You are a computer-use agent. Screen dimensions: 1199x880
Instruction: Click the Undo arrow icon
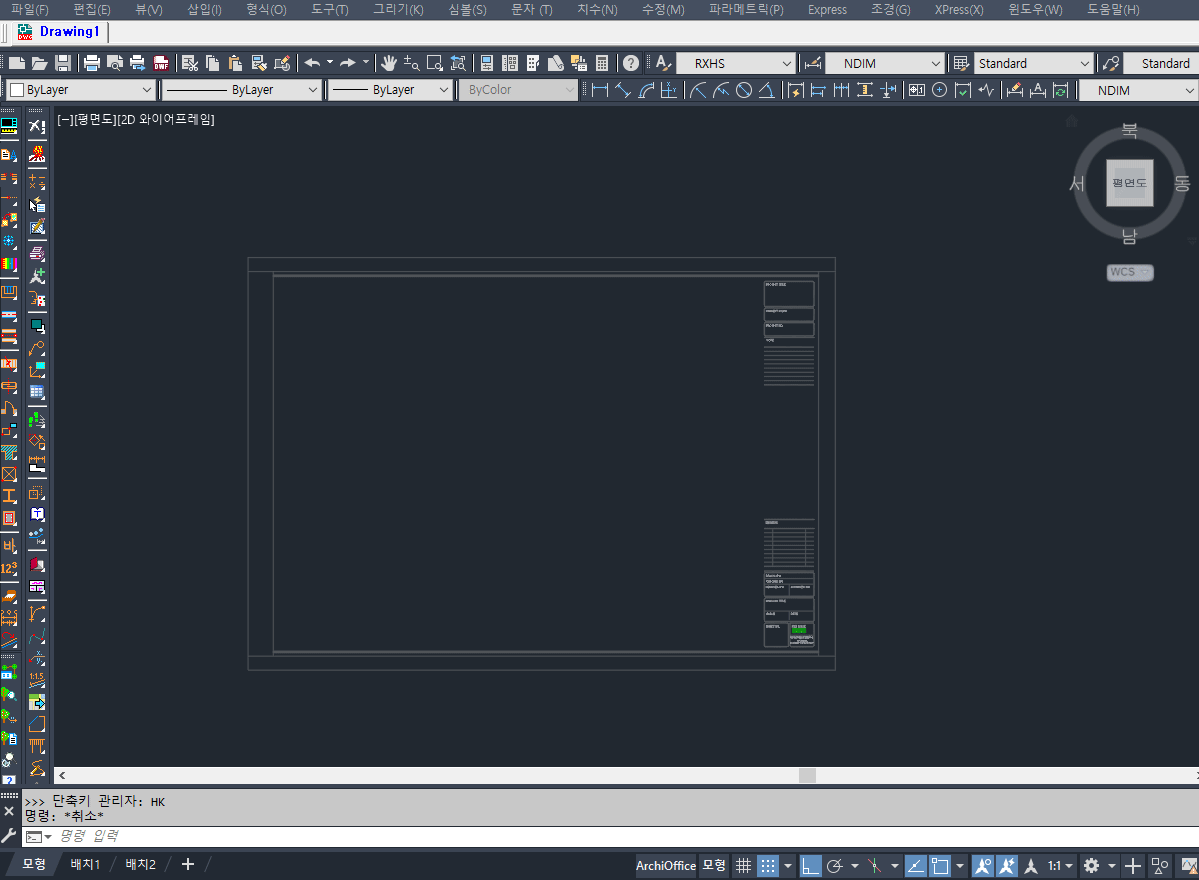coord(312,63)
